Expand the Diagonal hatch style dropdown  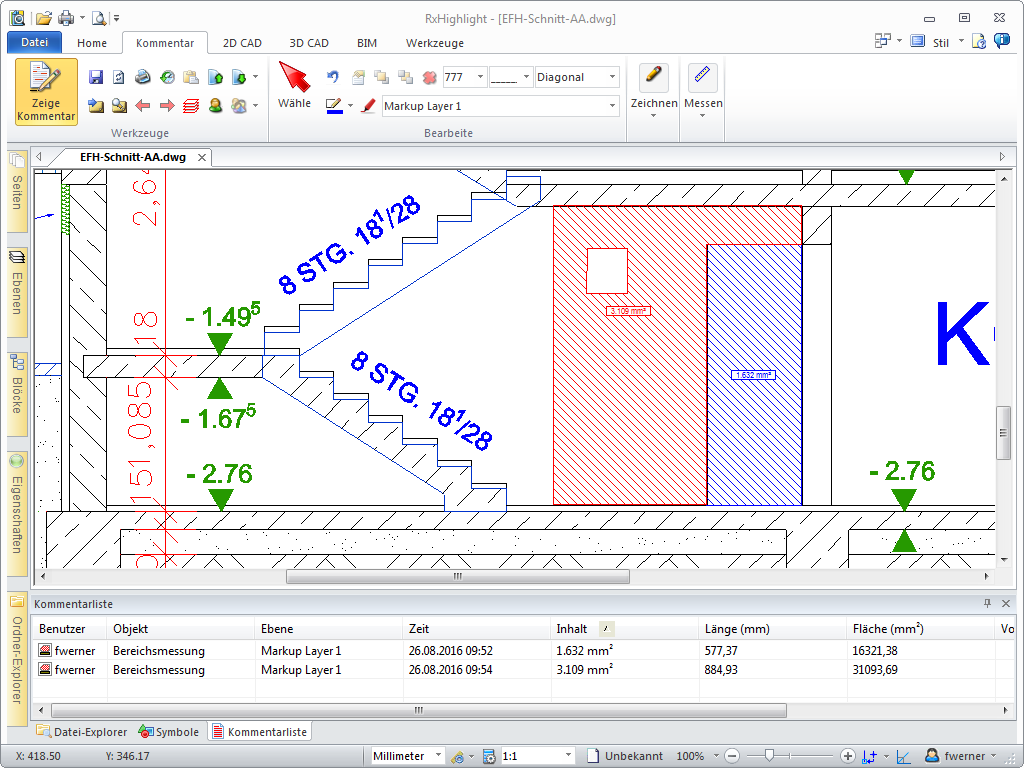tap(613, 77)
